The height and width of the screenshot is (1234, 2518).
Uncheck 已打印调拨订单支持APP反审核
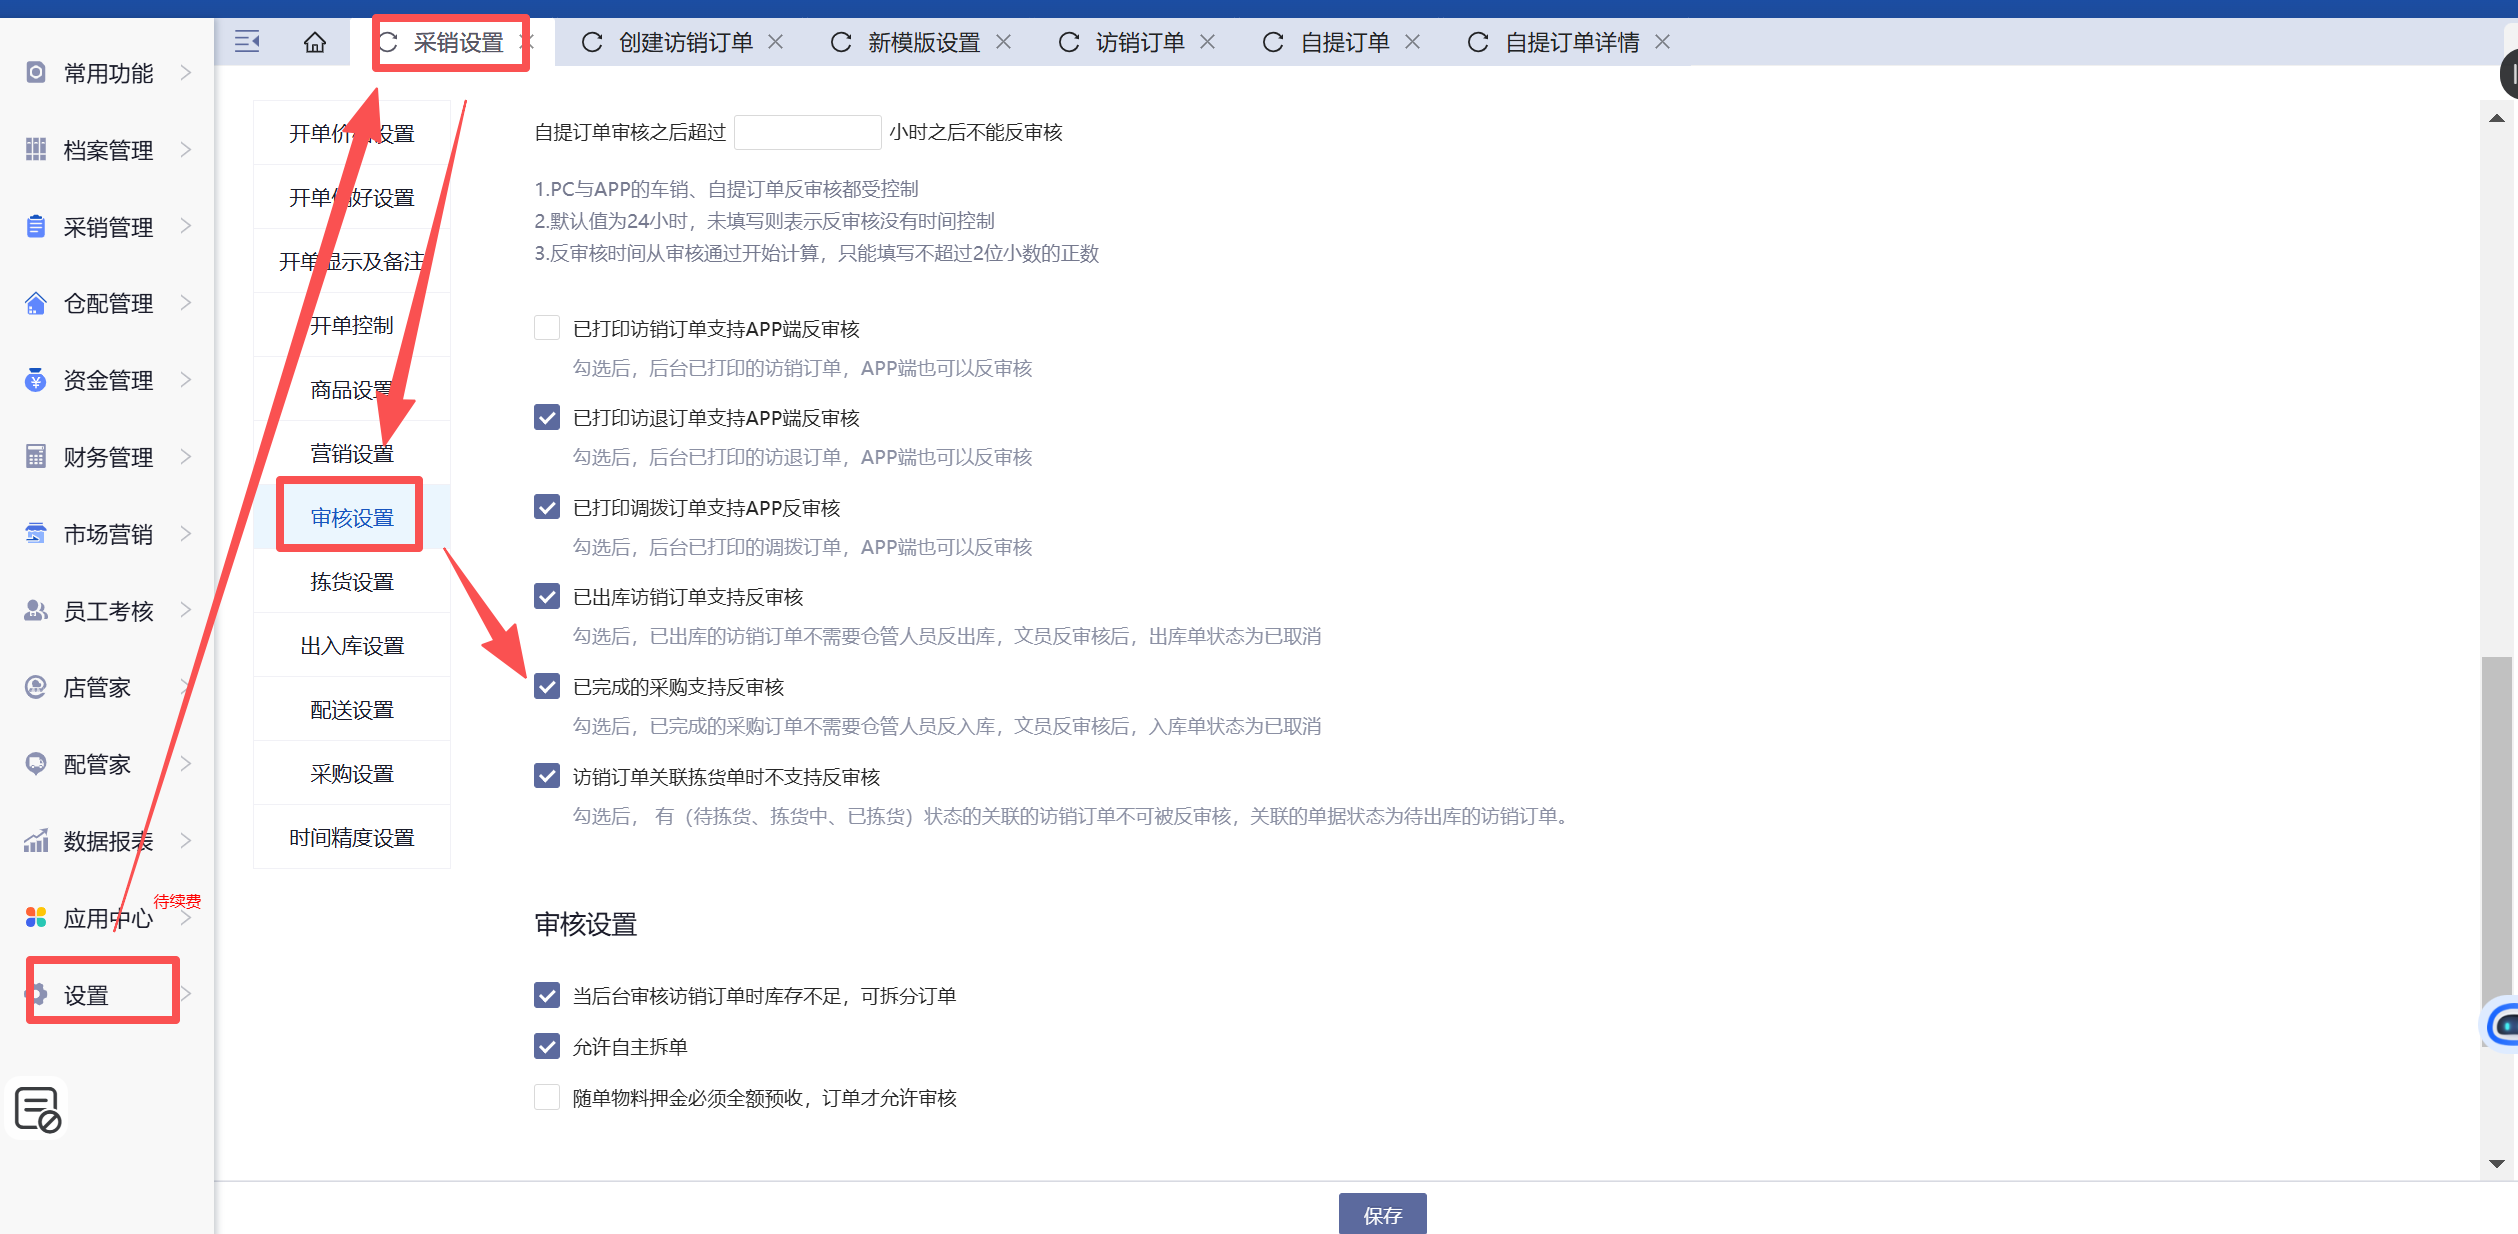point(547,507)
